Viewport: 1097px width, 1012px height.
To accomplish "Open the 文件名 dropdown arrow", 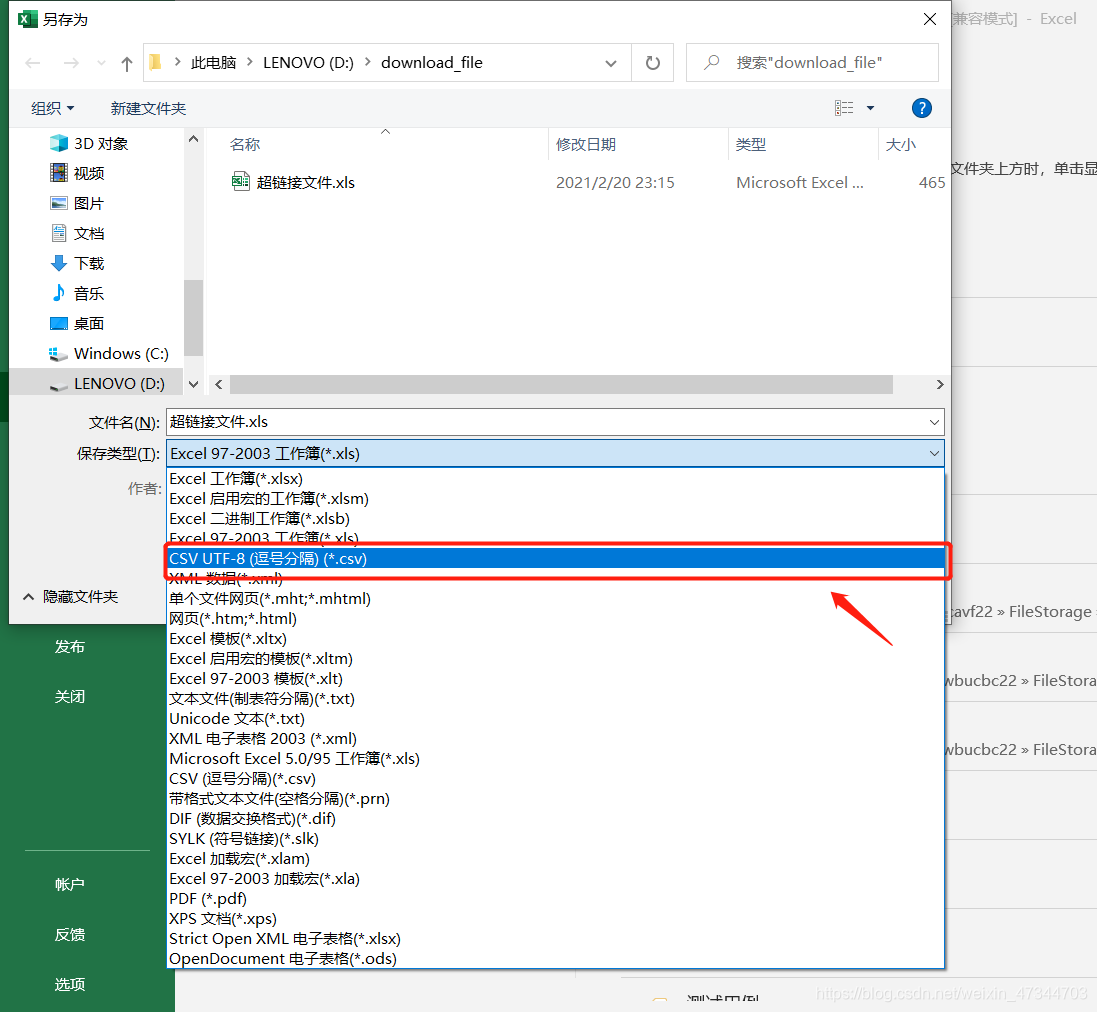I will tap(934, 422).
